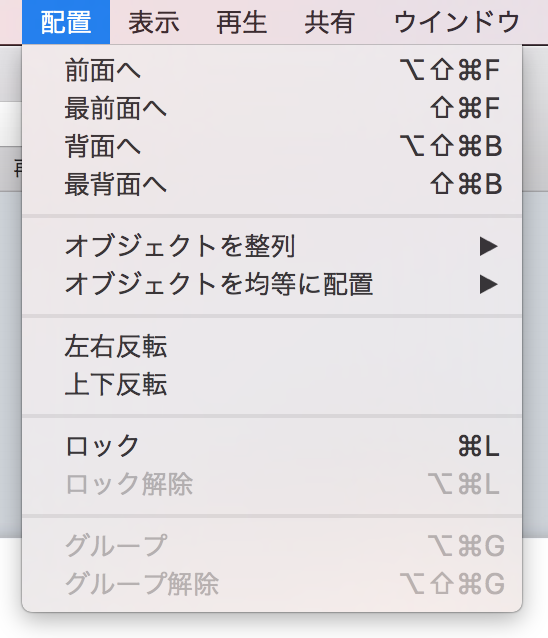Click the ⌘L shortcut label for ロック
The image size is (548, 638).
[479, 446]
